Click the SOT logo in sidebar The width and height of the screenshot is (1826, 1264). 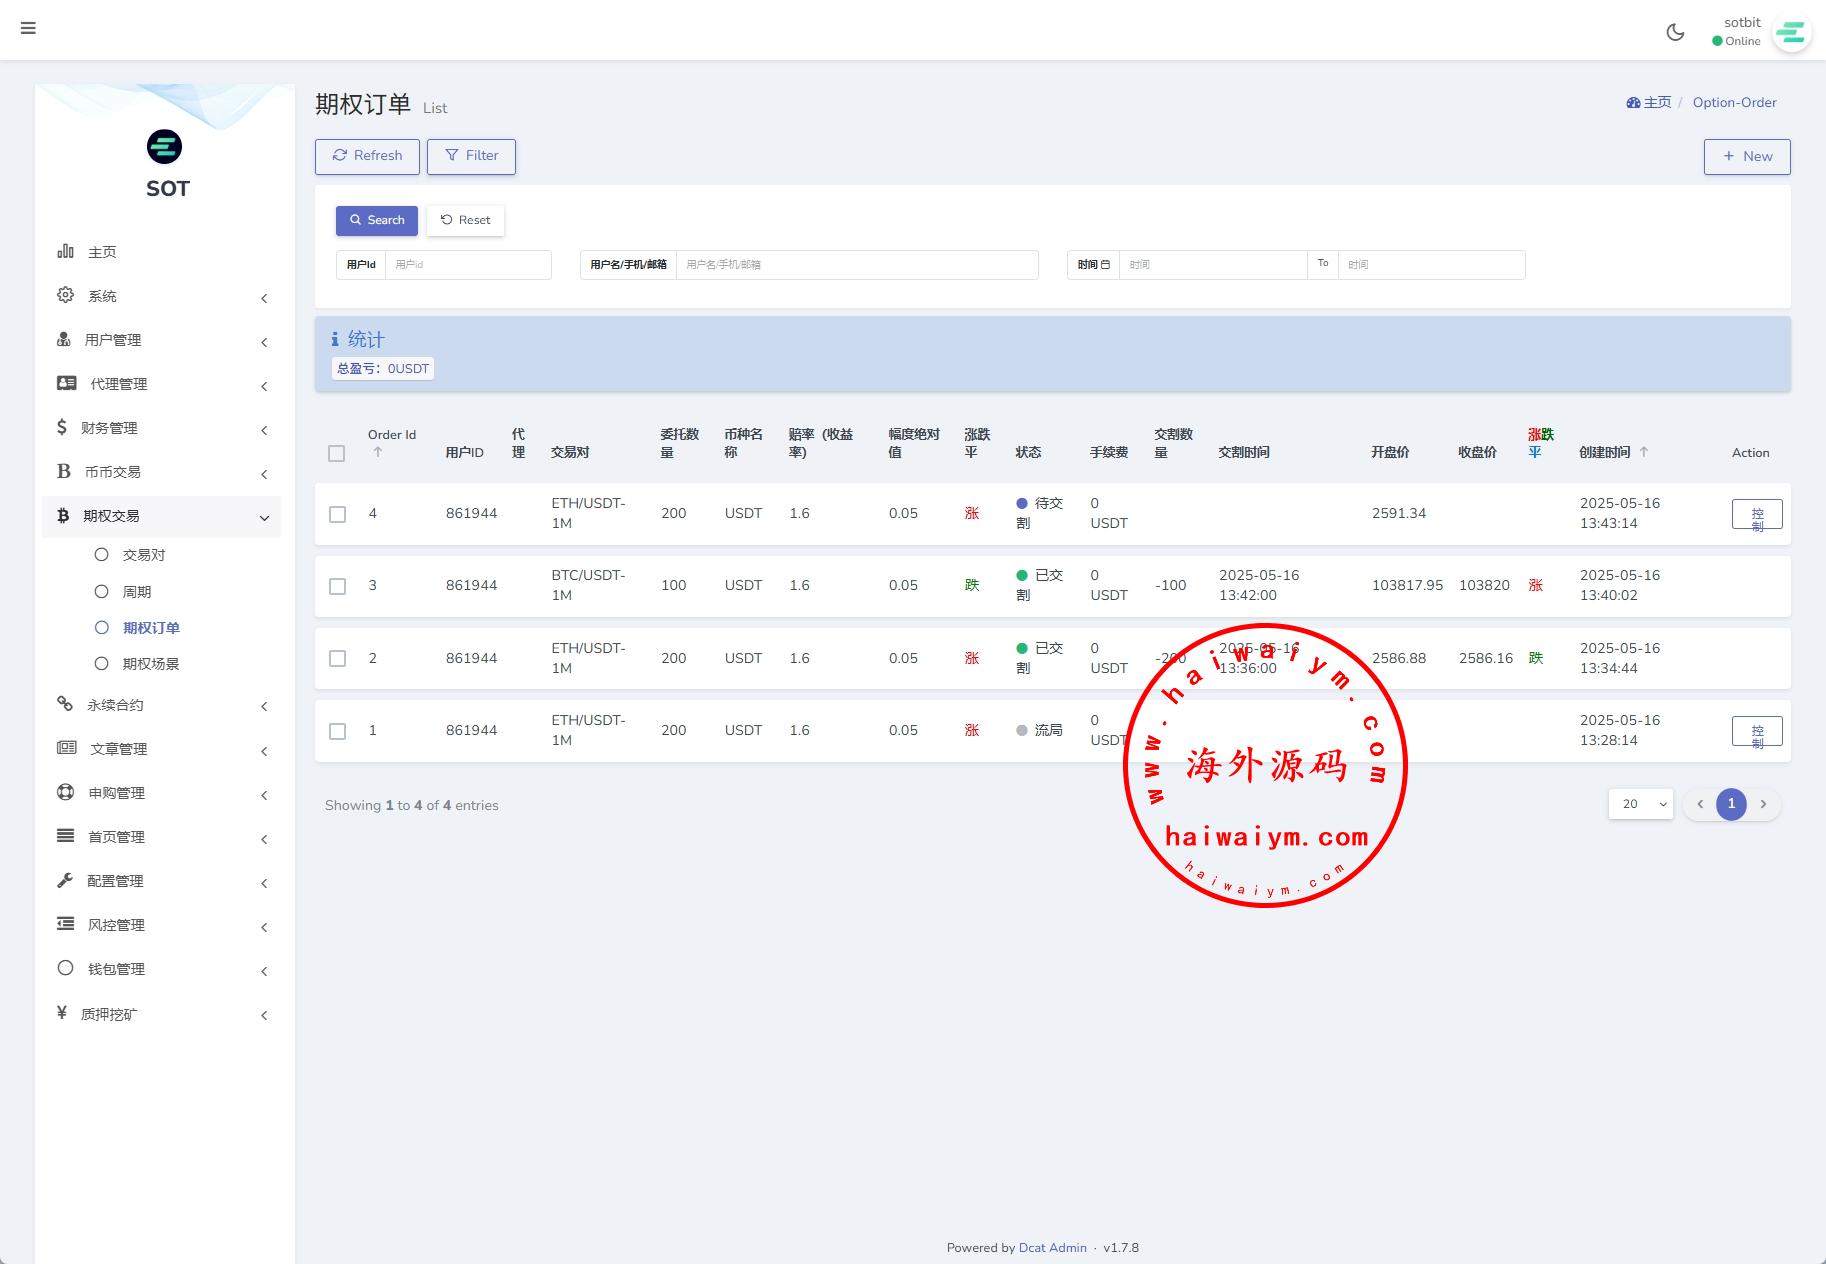click(x=165, y=147)
